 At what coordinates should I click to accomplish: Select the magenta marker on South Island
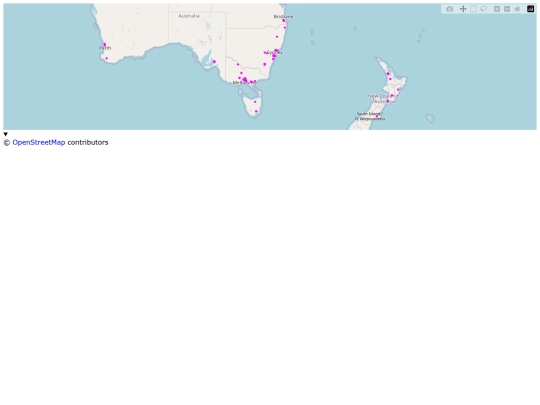[377, 116]
